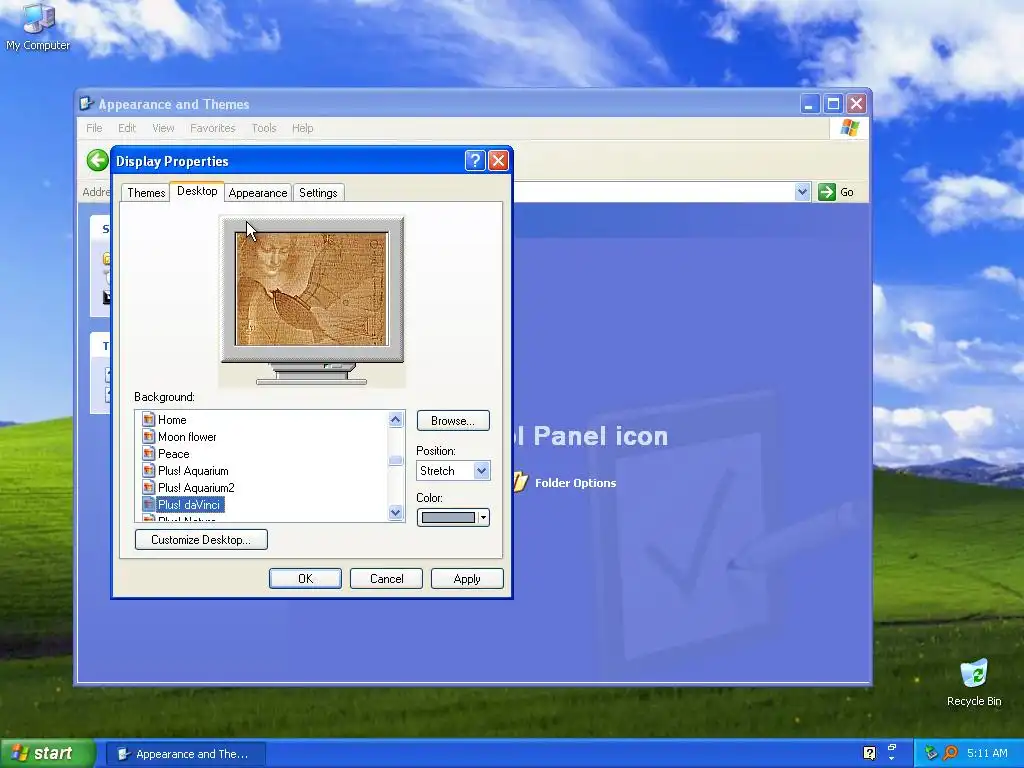Select Home in background list
This screenshot has width=1024, height=768.
tap(172, 420)
